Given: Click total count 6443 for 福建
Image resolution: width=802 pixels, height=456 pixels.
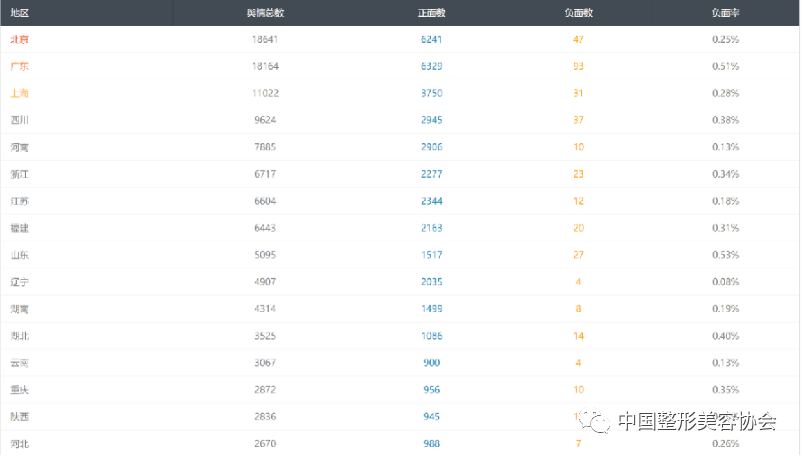Looking at the screenshot, I should [x=265, y=228].
